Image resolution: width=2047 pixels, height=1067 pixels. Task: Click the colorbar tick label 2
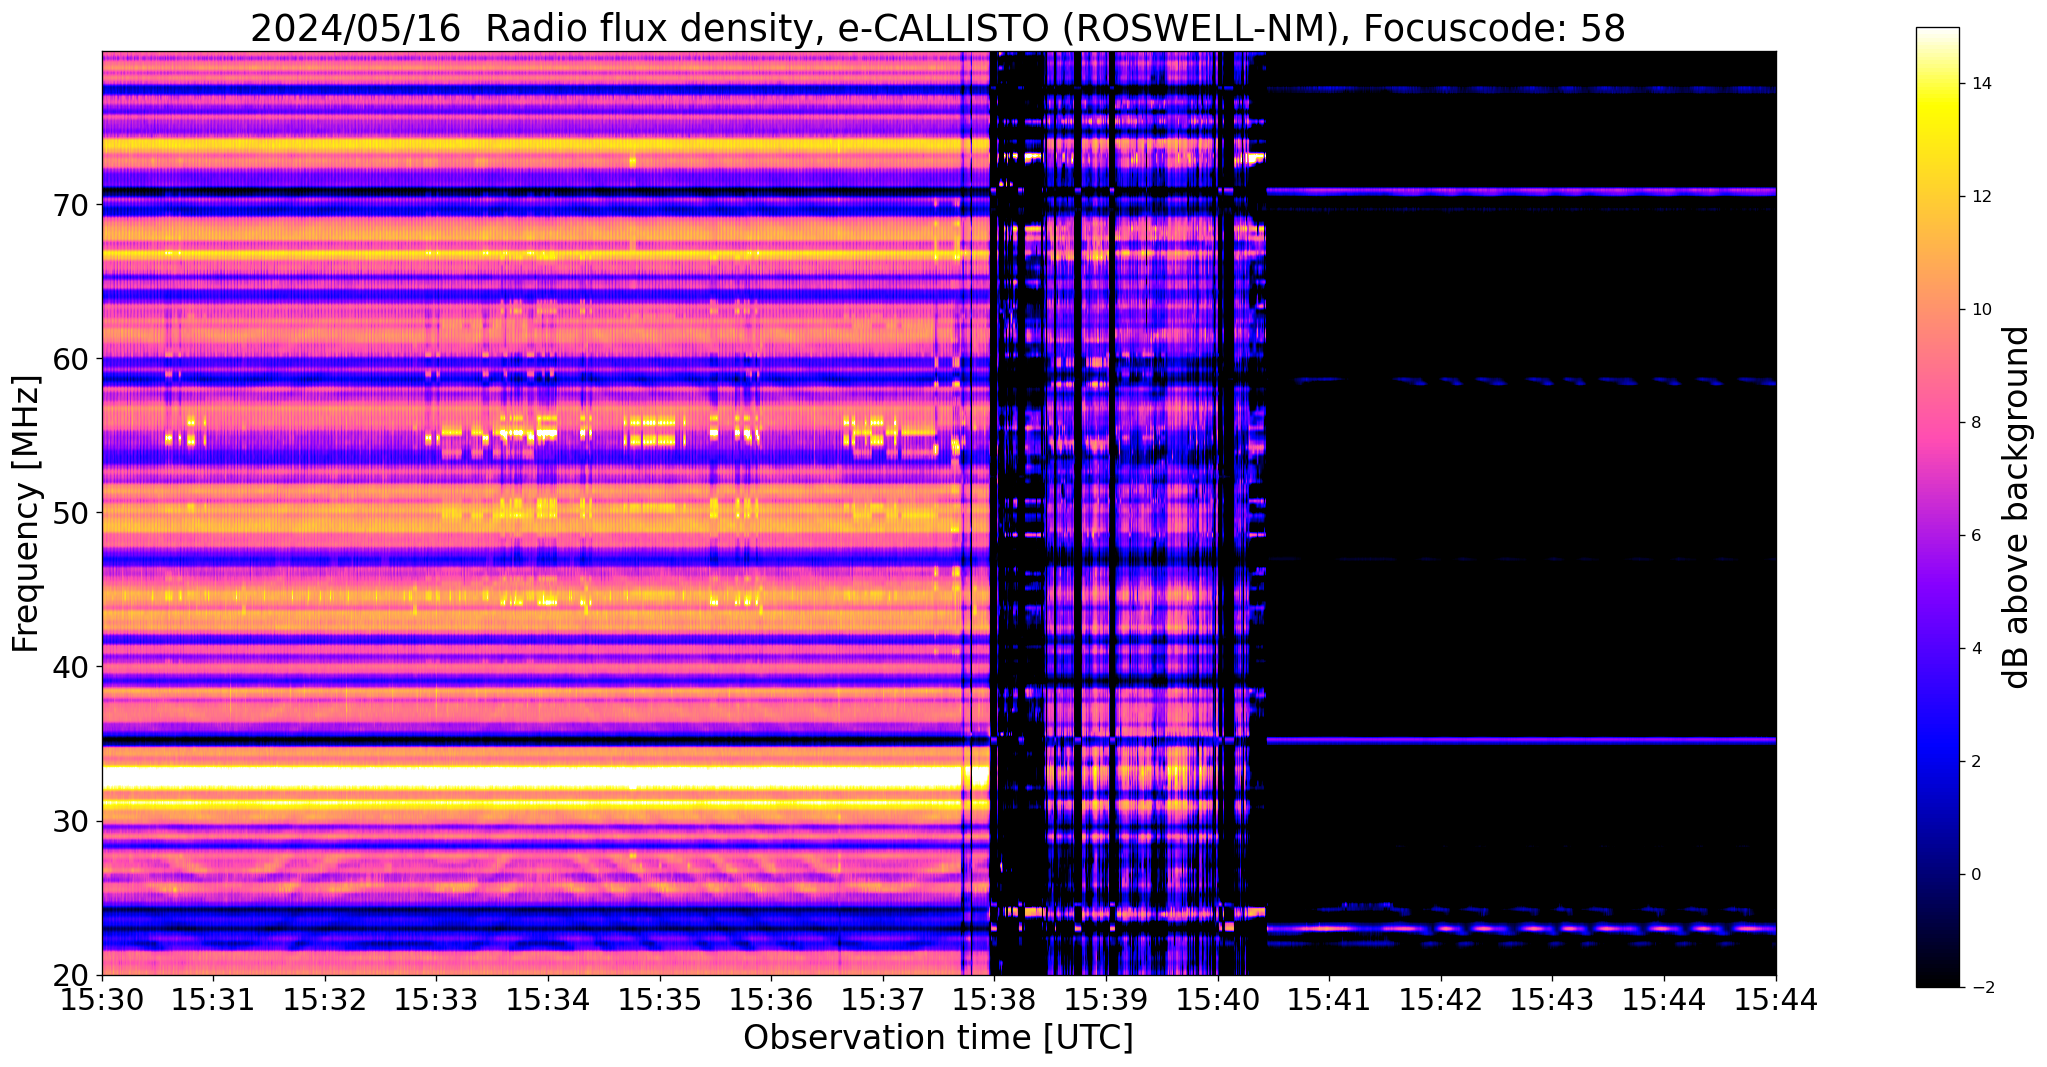(x=1976, y=762)
